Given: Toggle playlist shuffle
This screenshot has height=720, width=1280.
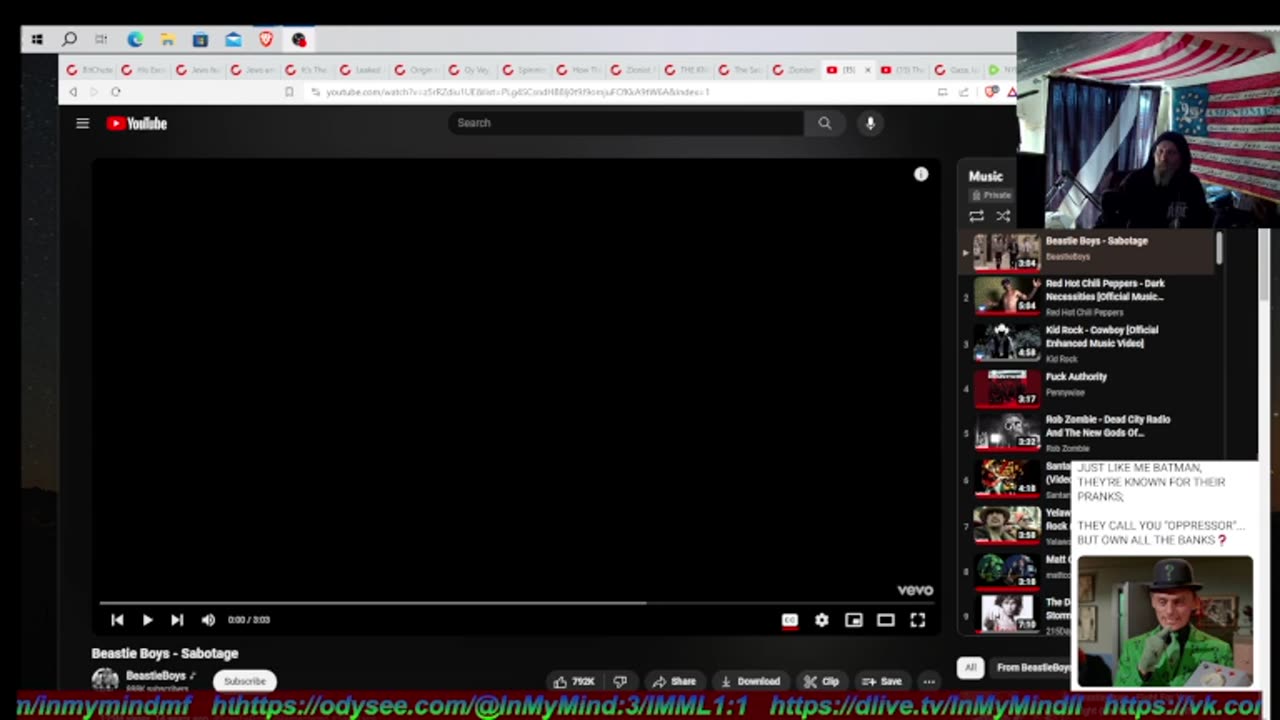Looking at the screenshot, I should coord(1003,216).
